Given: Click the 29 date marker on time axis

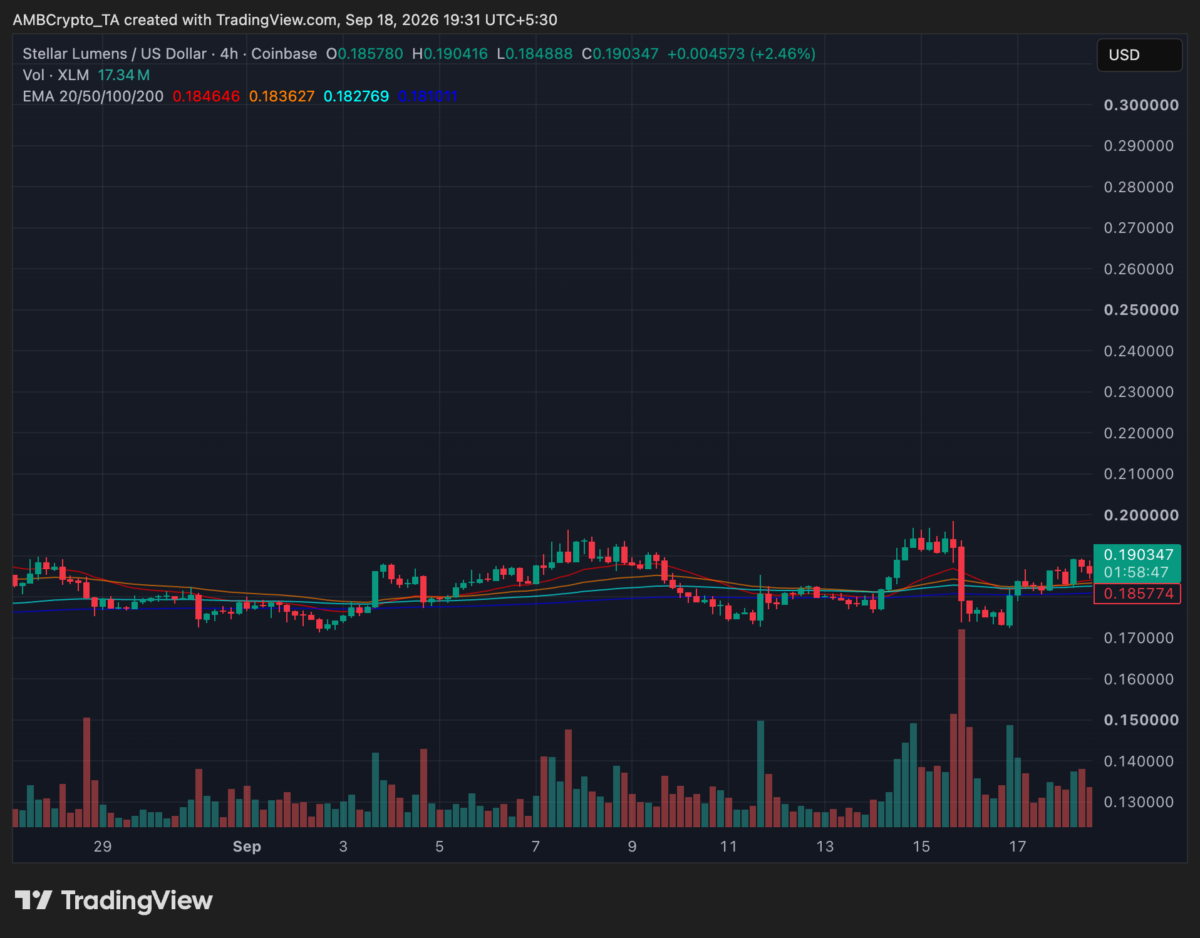Looking at the screenshot, I should (101, 846).
